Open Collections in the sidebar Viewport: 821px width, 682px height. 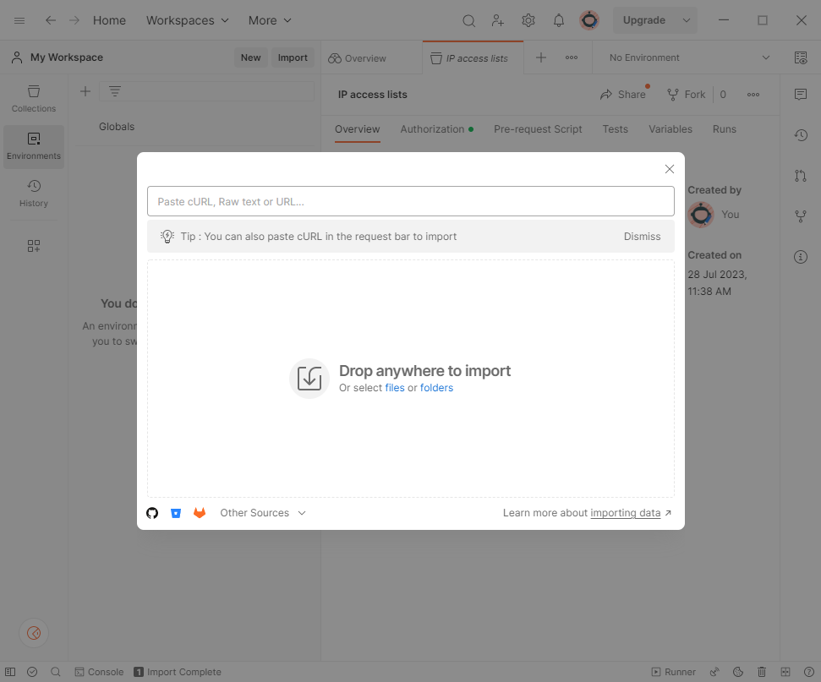[34, 98]
